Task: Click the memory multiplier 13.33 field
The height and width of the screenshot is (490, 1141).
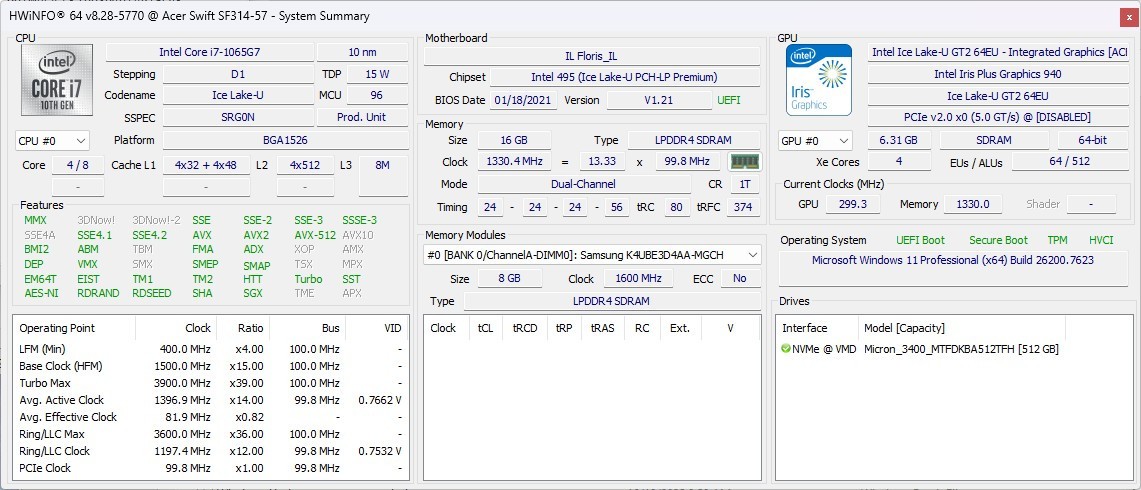Action: pos(603,162)
